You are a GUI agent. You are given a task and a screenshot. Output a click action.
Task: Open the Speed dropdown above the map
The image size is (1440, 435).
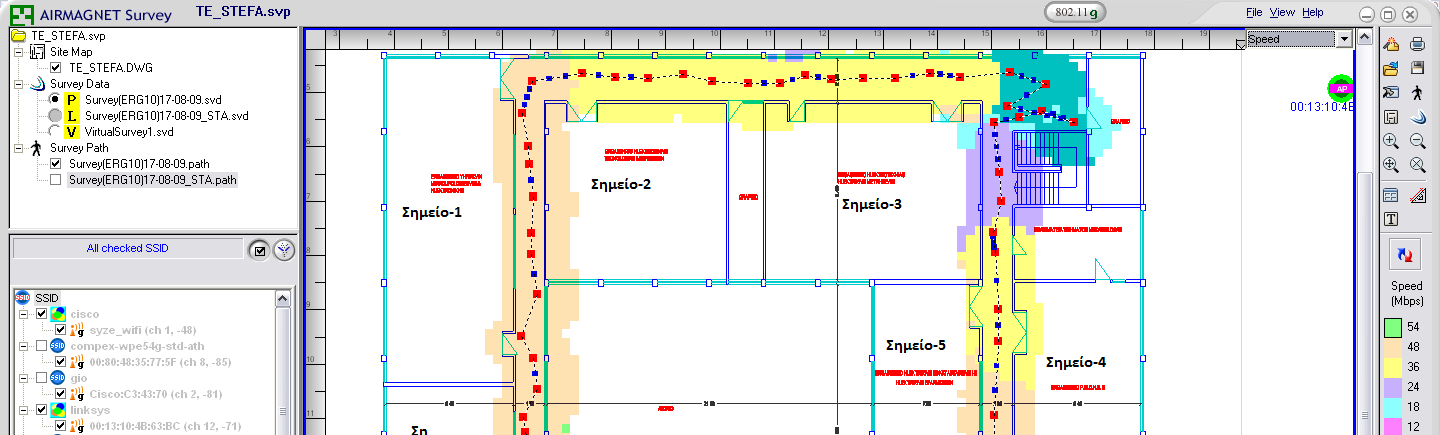coord(1344,39)
